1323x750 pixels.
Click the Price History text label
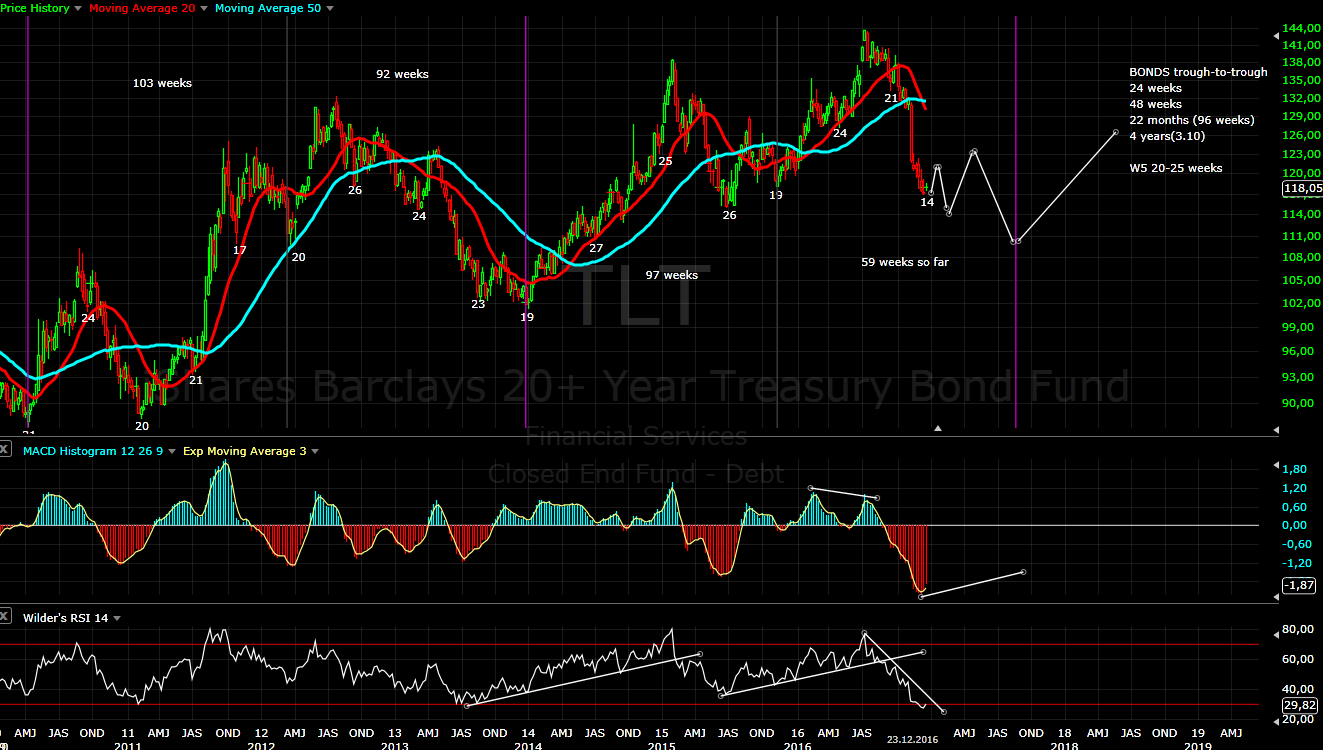[35, 7]
